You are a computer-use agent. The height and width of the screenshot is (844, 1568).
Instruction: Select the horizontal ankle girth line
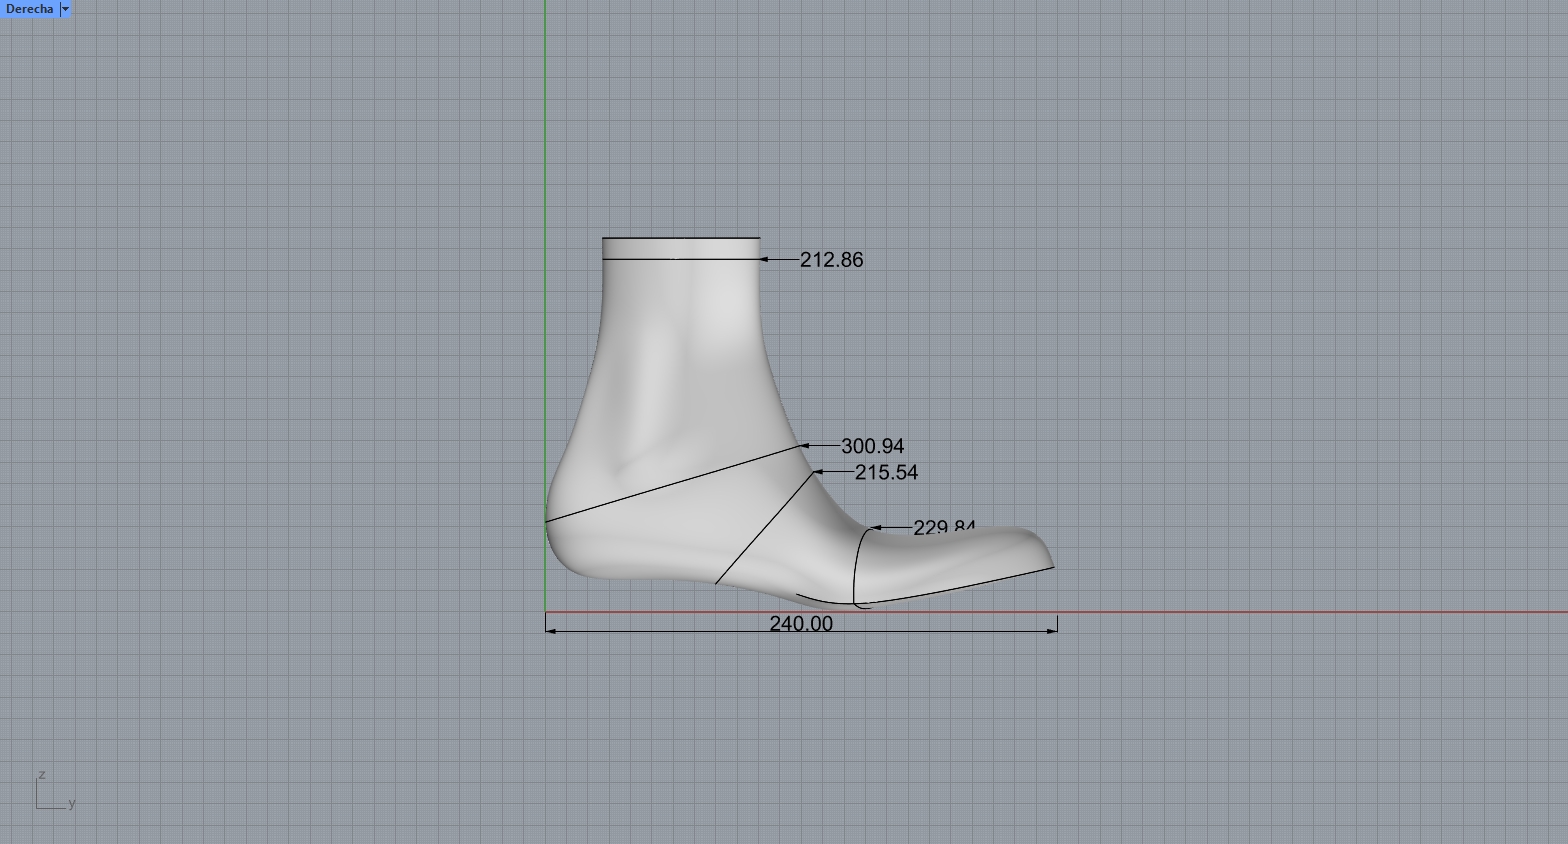pyautogui.click(x=680, y=259)
